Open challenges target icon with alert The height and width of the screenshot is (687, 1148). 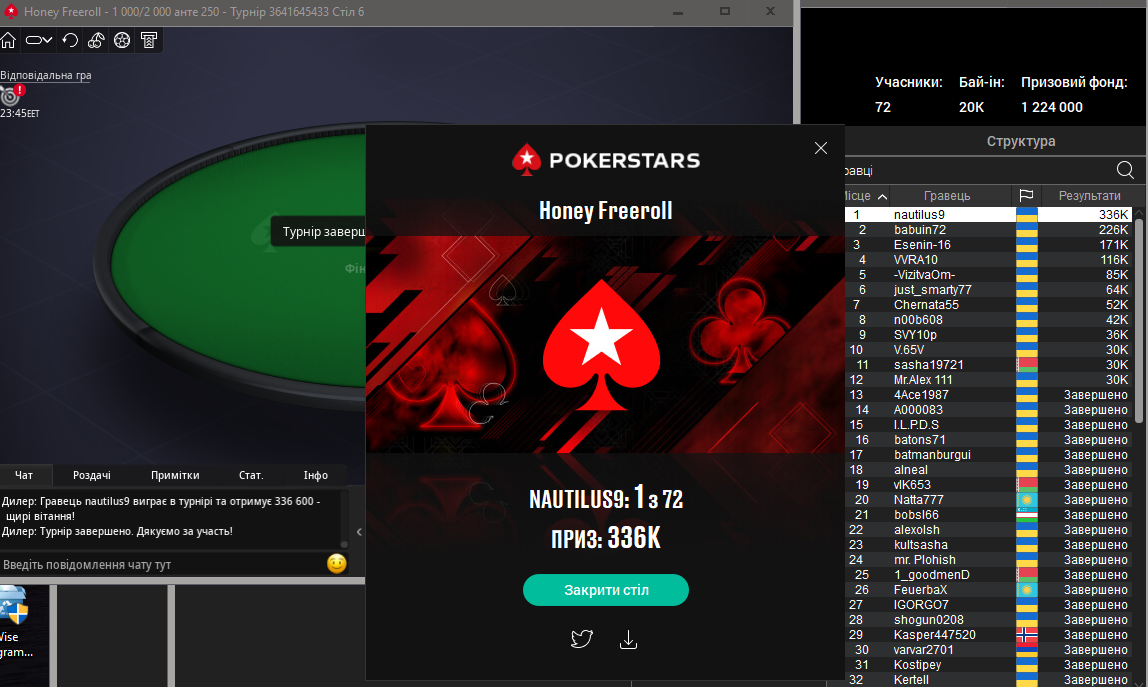coord(12,94)
